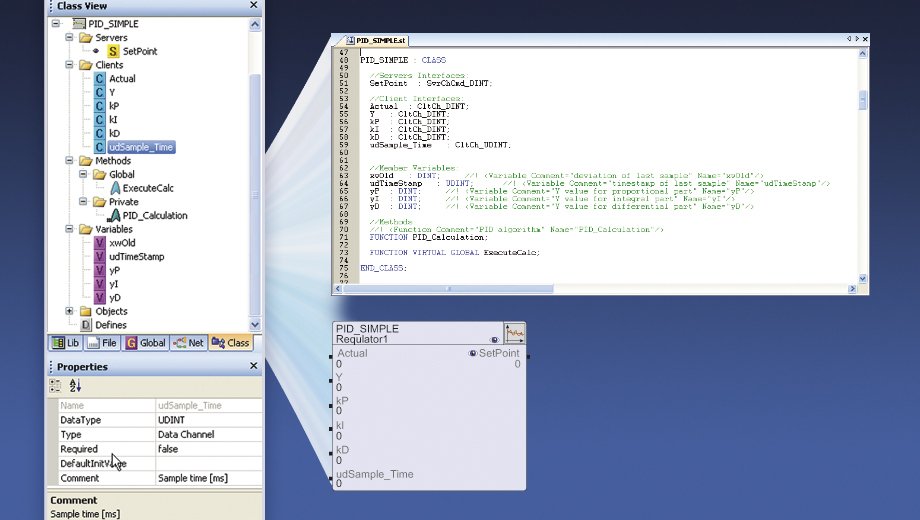The image size is (920, 520).
Task: Click the Defines D icon
Action: [86, 325]
